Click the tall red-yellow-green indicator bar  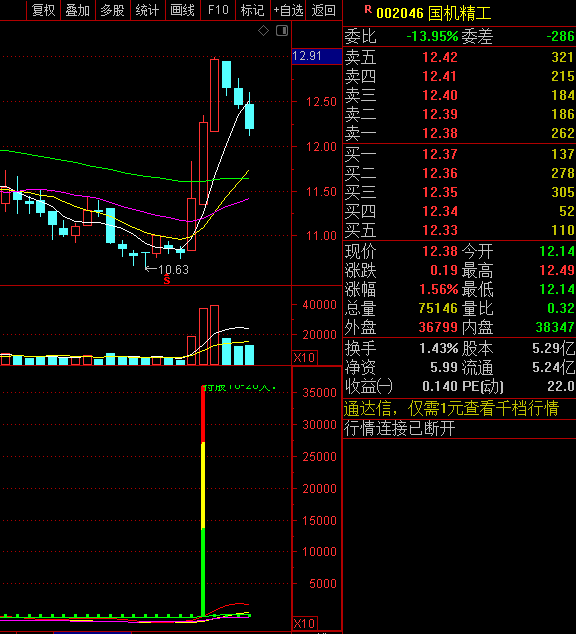click(x=203, y=501)
